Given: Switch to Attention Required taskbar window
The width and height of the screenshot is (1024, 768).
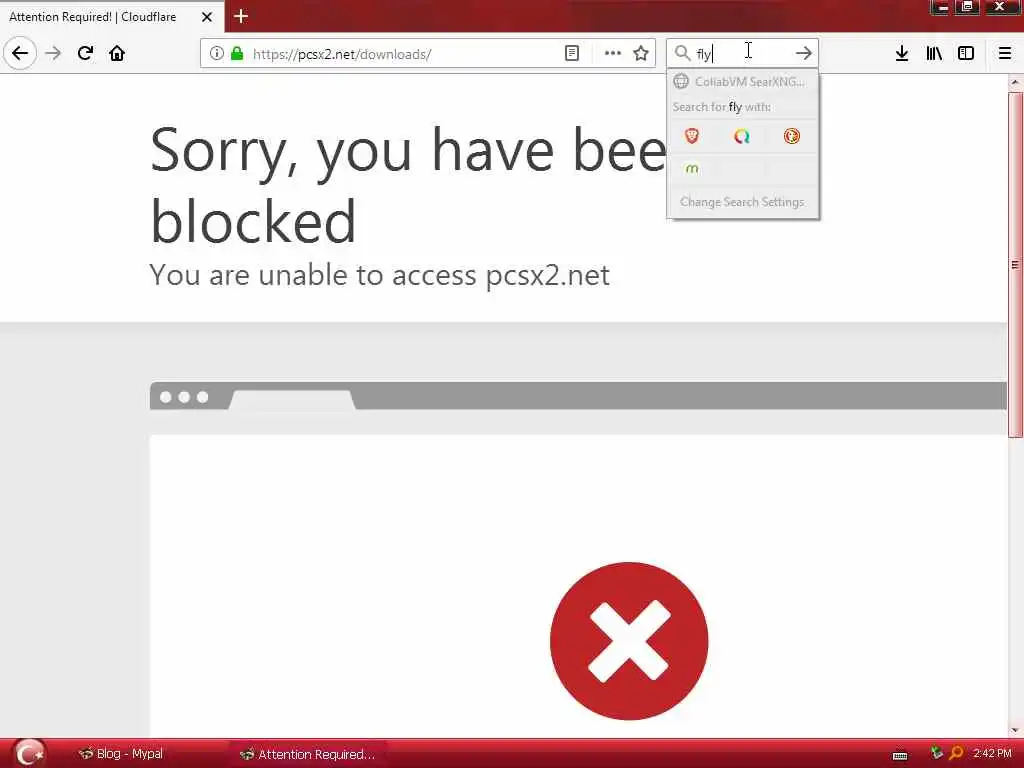Looking at the screenshot, I should point(308,754).
